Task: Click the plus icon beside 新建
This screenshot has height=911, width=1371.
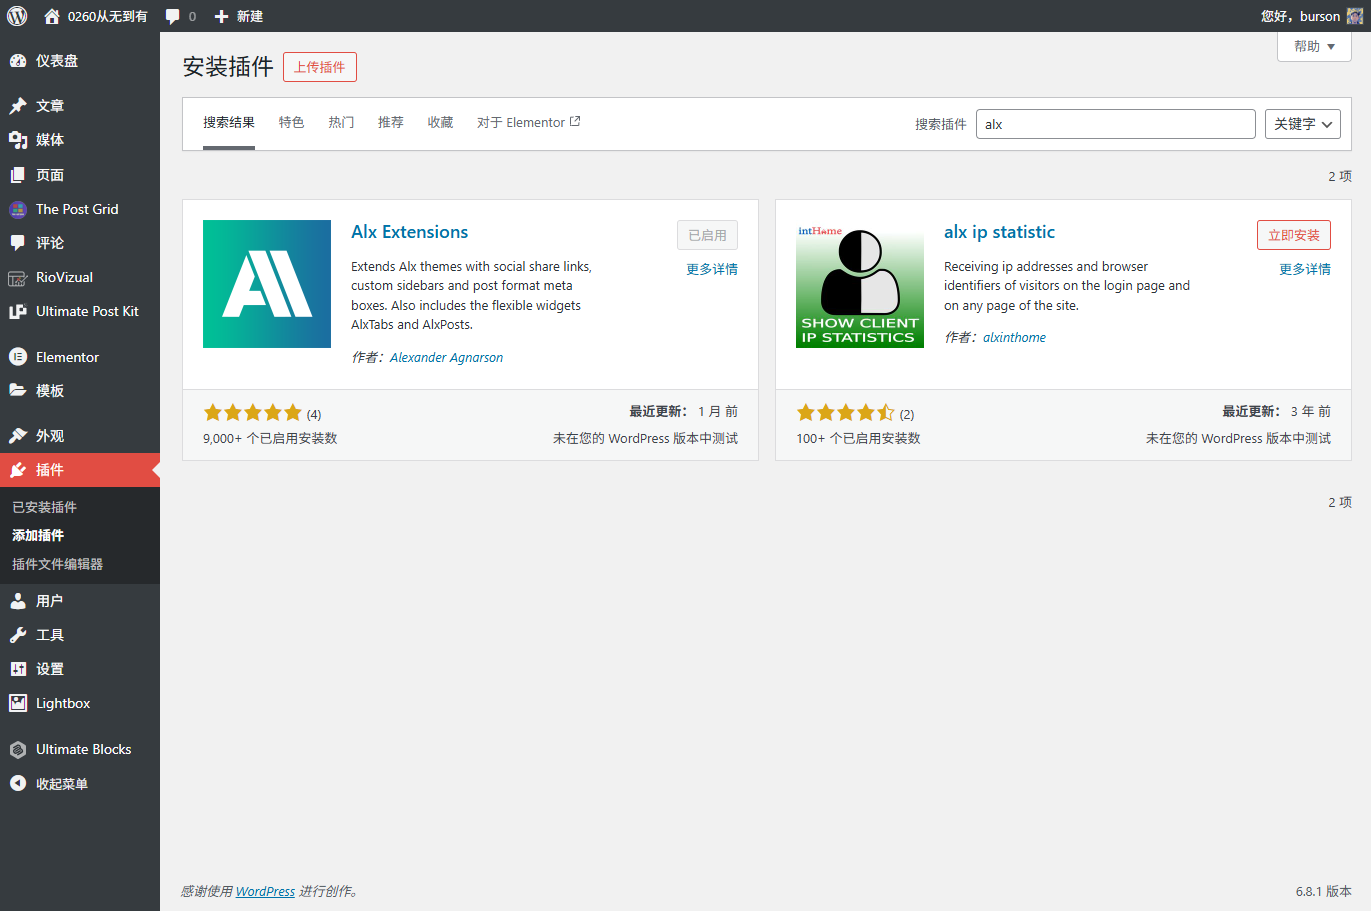Action: pos(222,16)
